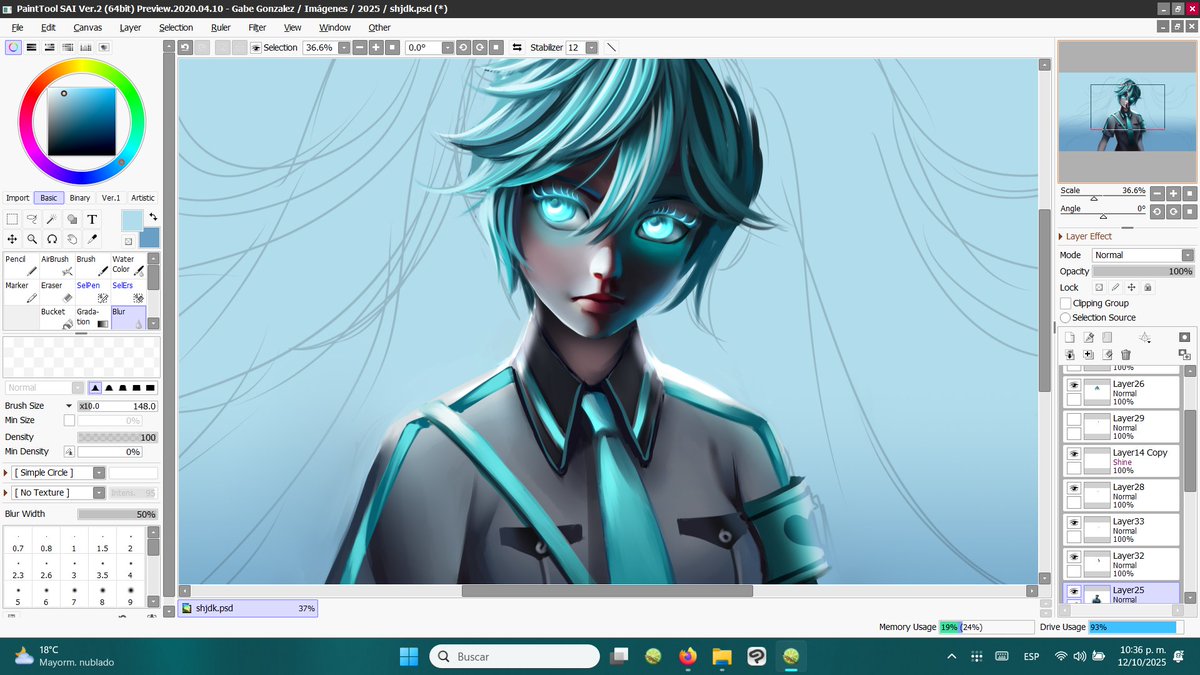Choose the Move layer tool

pos(12,239)
